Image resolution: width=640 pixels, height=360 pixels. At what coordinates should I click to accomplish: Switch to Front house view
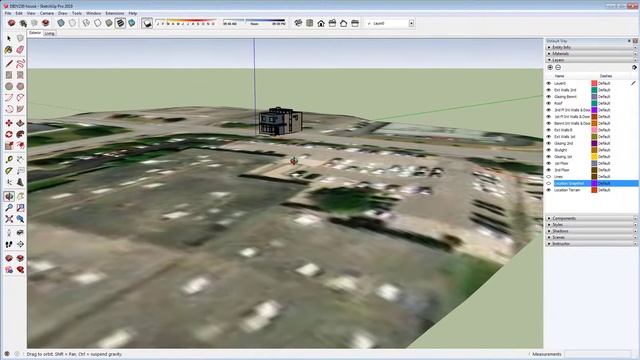tap(321, 23)
